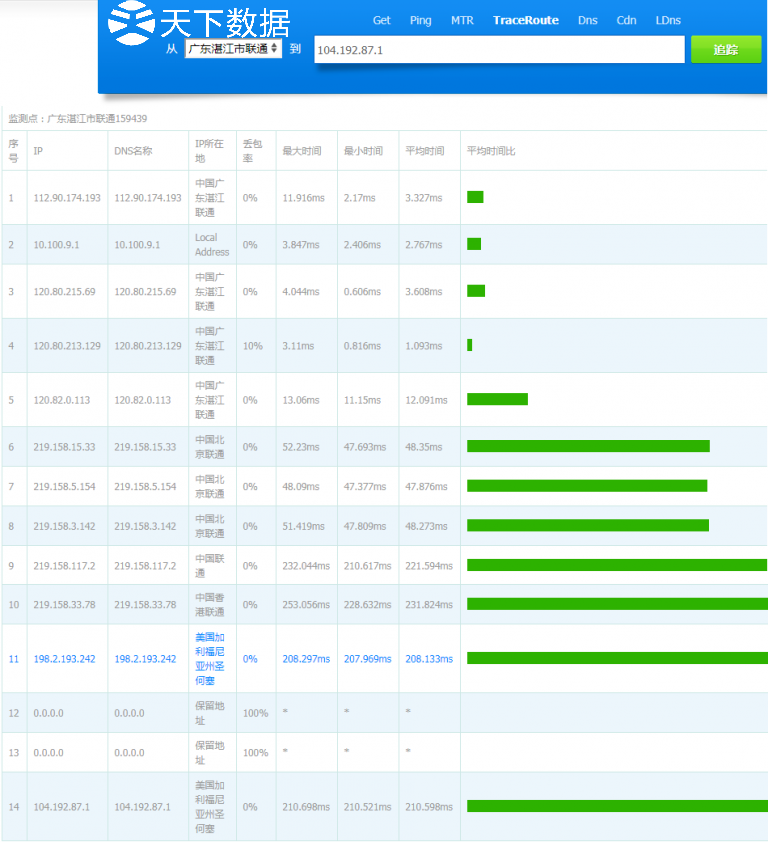This screenshot has height=842, width=768.
Task: Focus the target IP input field
Action: coord(498,50)
